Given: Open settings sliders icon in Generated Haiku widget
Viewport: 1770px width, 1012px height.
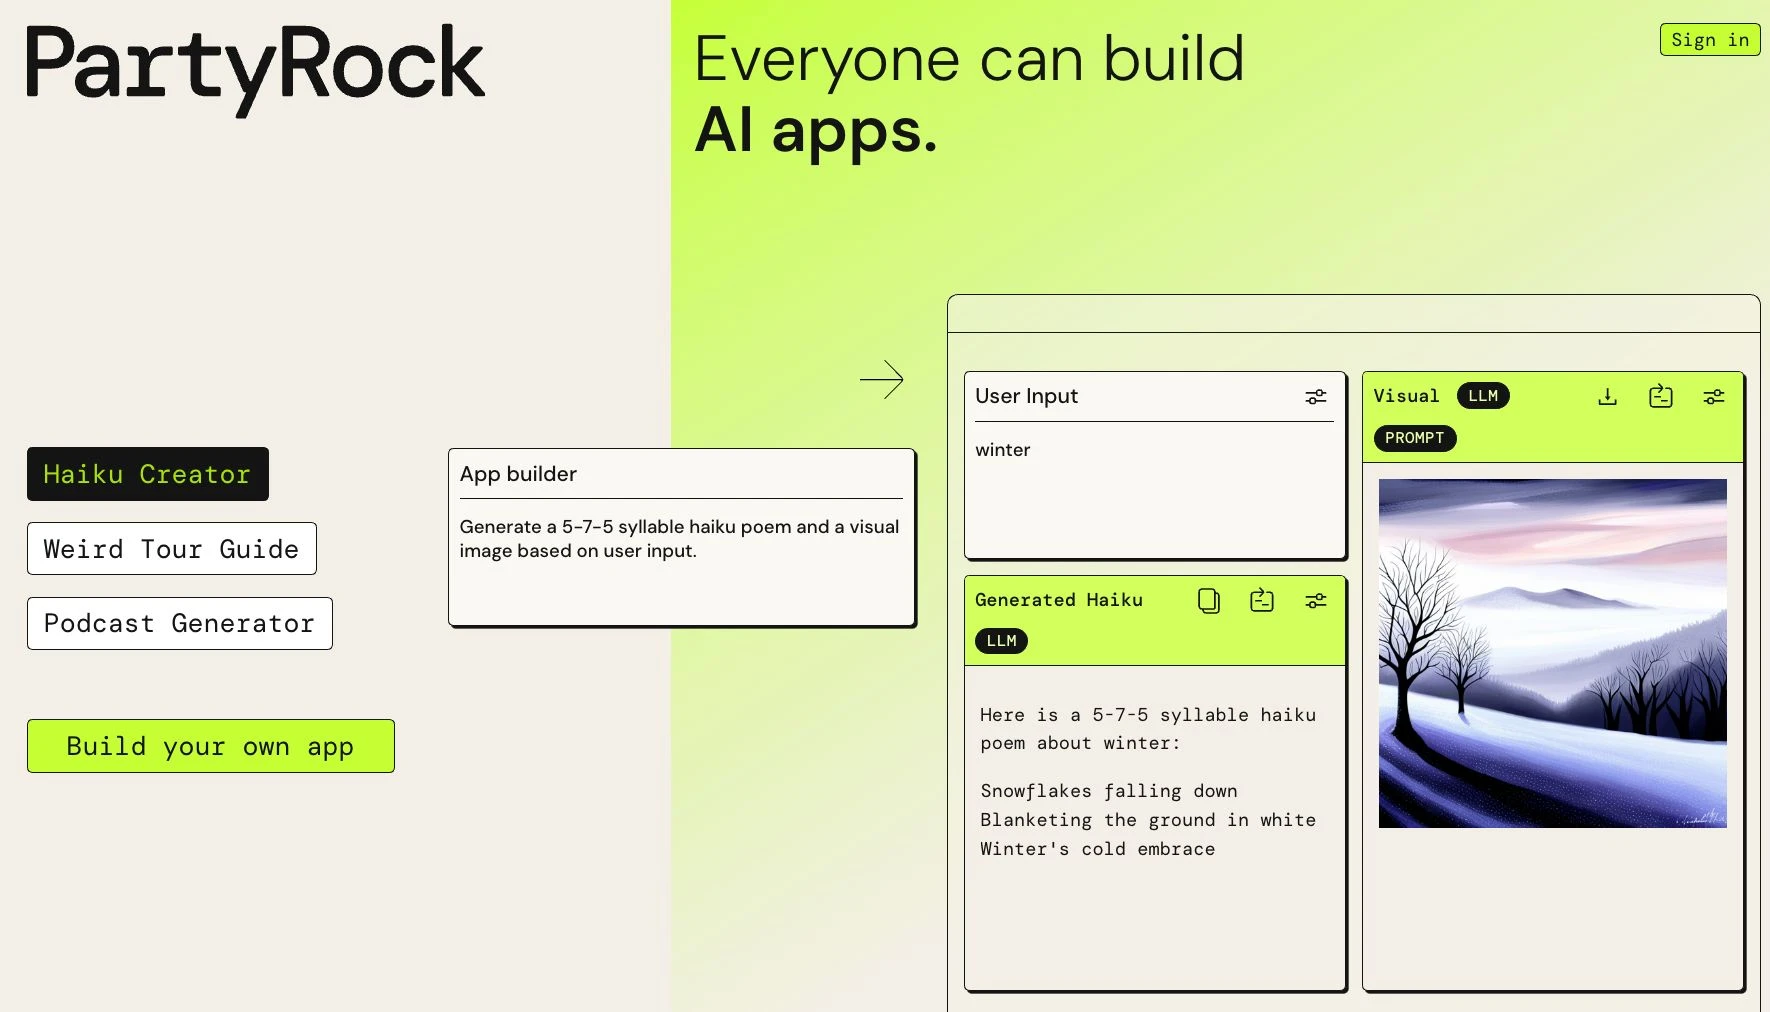Looking at the screenshot, I should pos(1315,601).
